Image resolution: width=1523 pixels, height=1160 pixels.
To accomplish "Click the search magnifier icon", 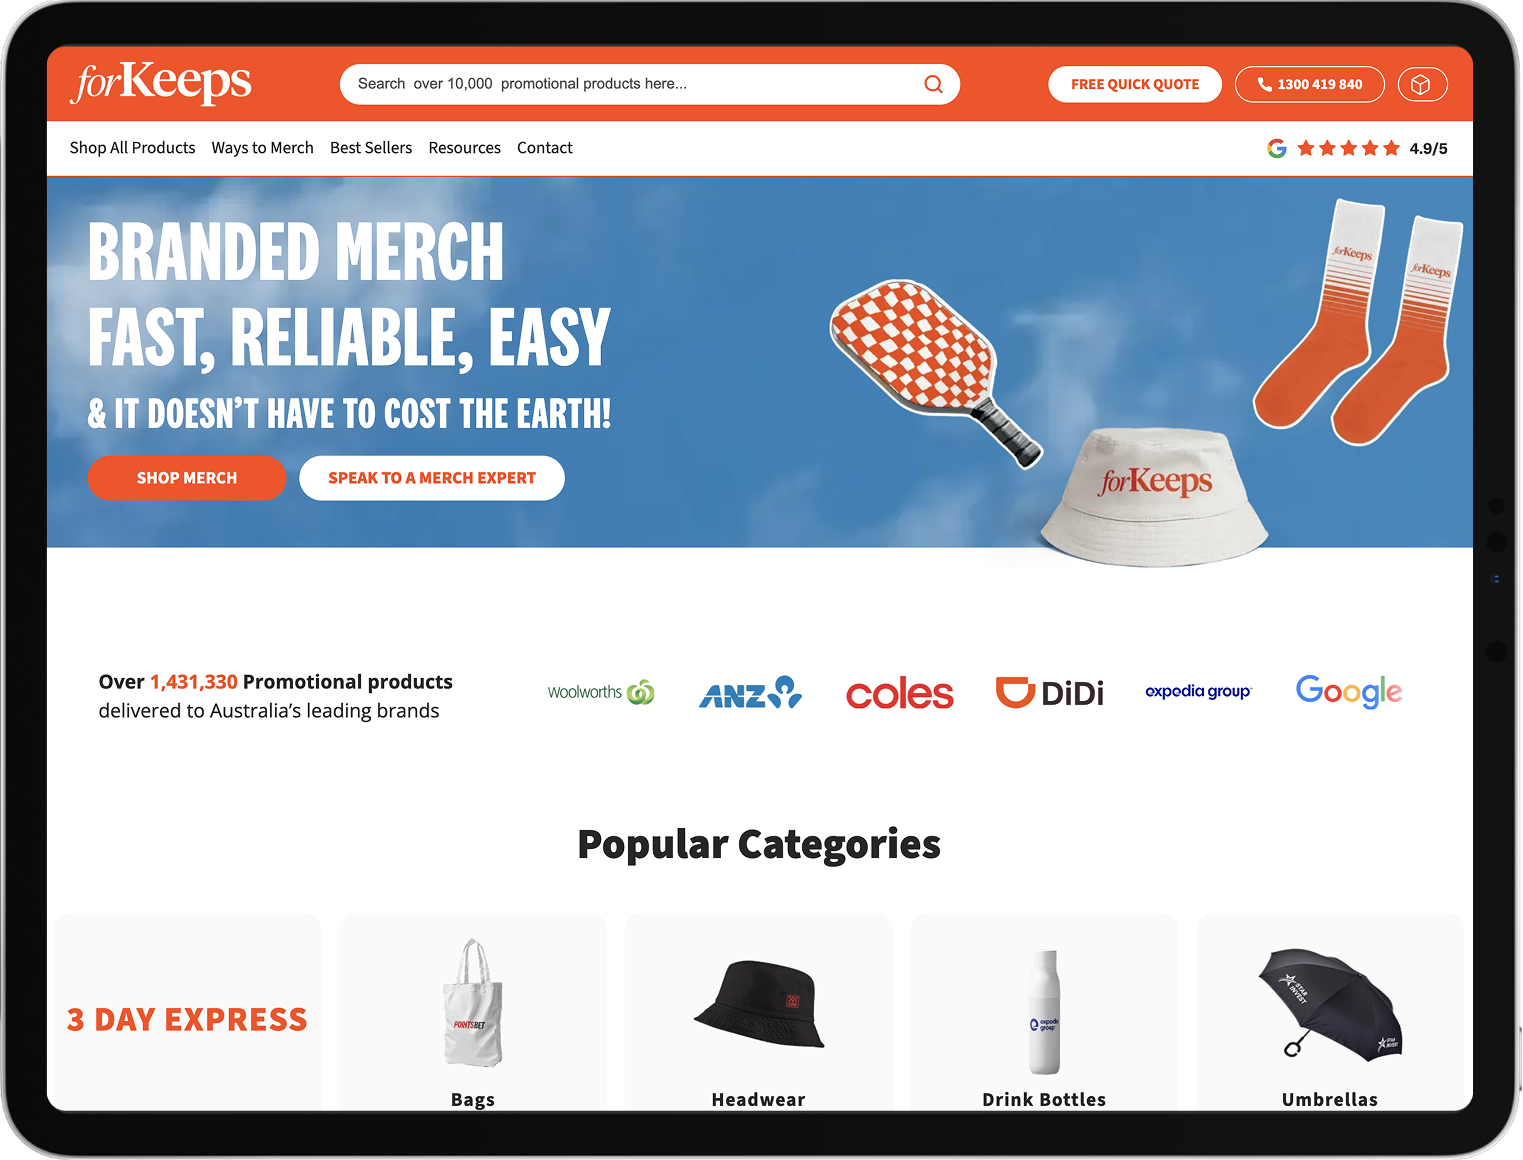I will coord(933,84).
